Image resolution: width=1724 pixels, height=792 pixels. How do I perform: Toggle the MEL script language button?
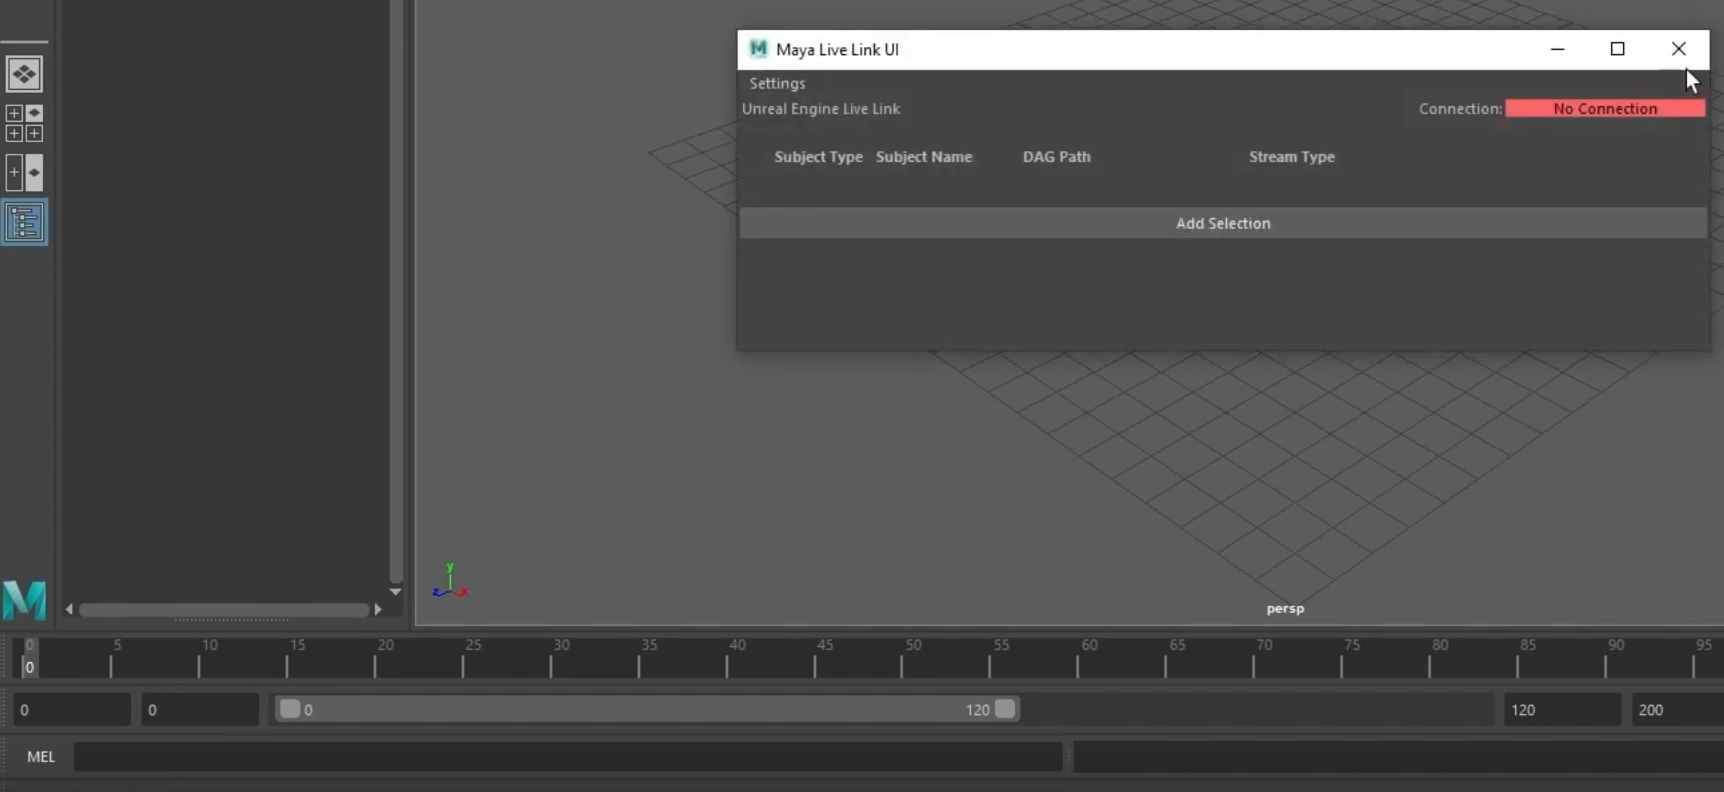point(41,757)
